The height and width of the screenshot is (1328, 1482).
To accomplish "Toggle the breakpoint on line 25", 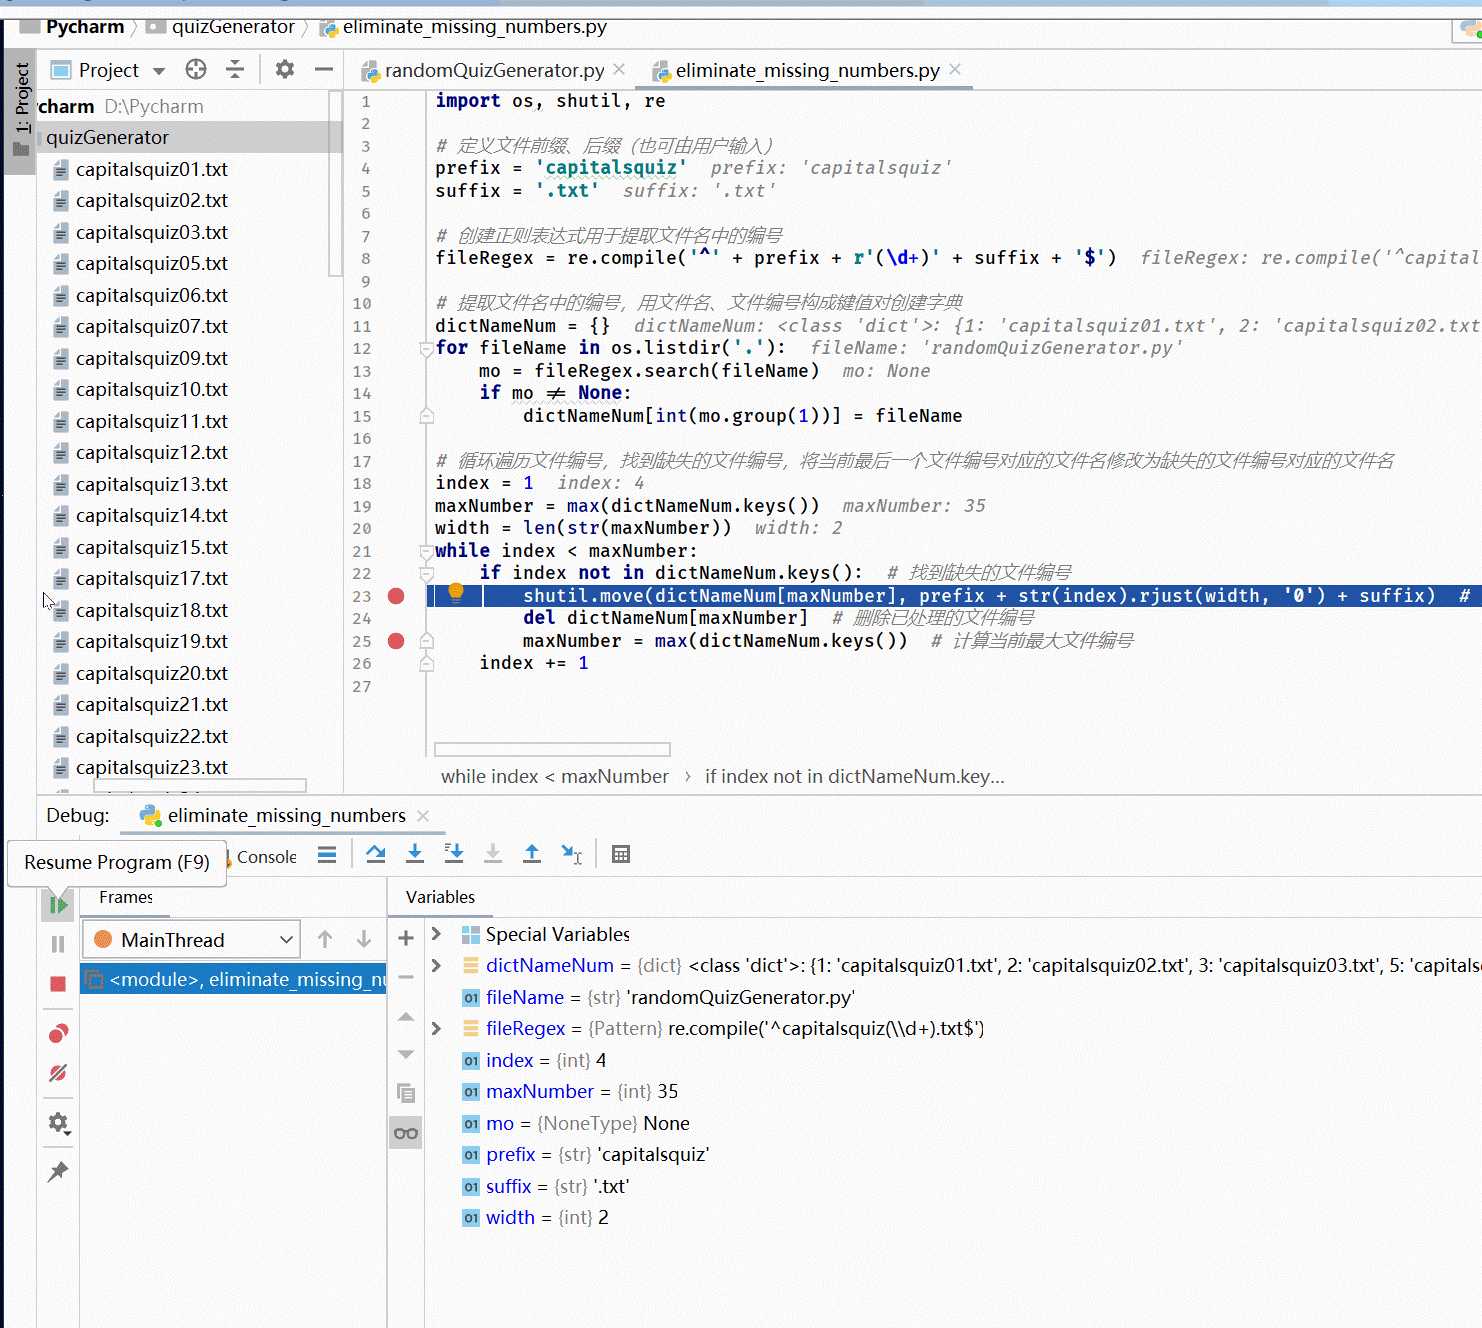I will 396,641.
